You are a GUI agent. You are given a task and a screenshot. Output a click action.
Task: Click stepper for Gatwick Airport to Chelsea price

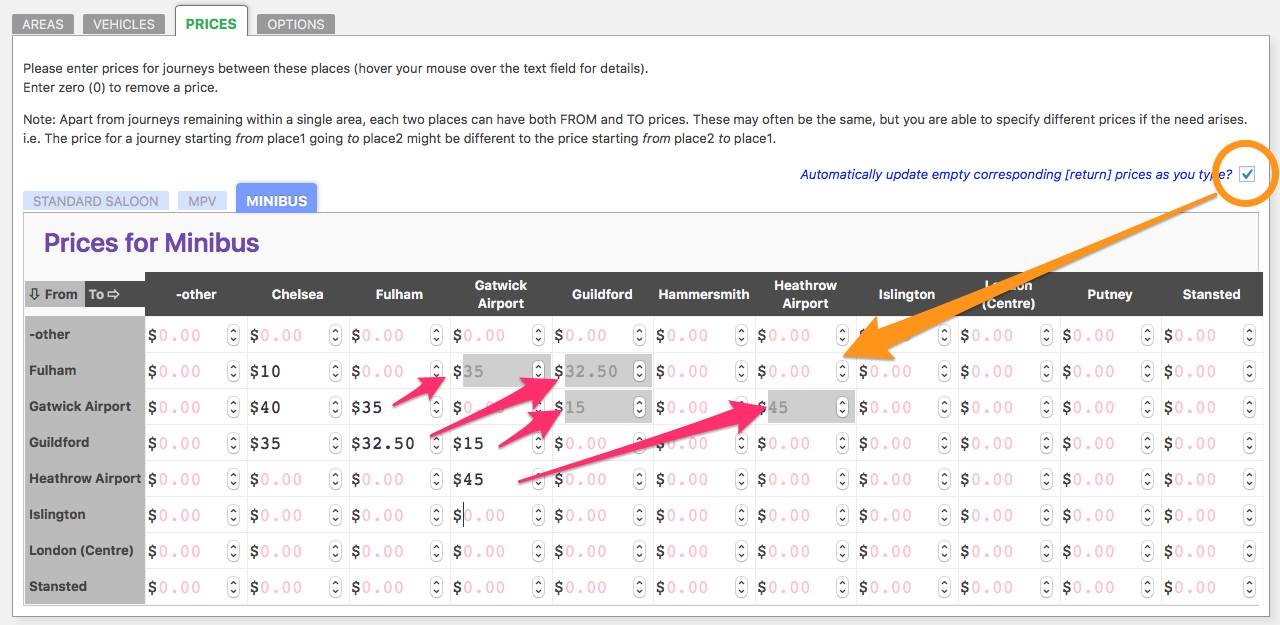click(x=334, y=407)
